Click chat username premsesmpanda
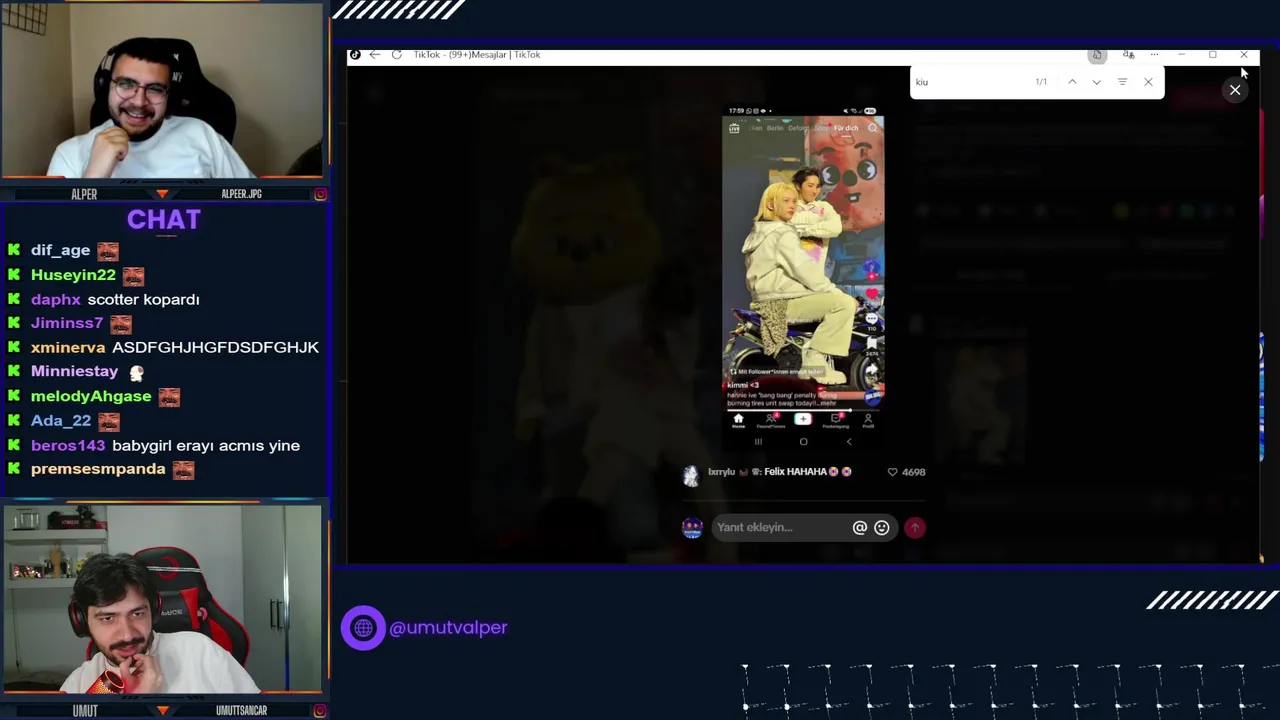 point(98,469)
